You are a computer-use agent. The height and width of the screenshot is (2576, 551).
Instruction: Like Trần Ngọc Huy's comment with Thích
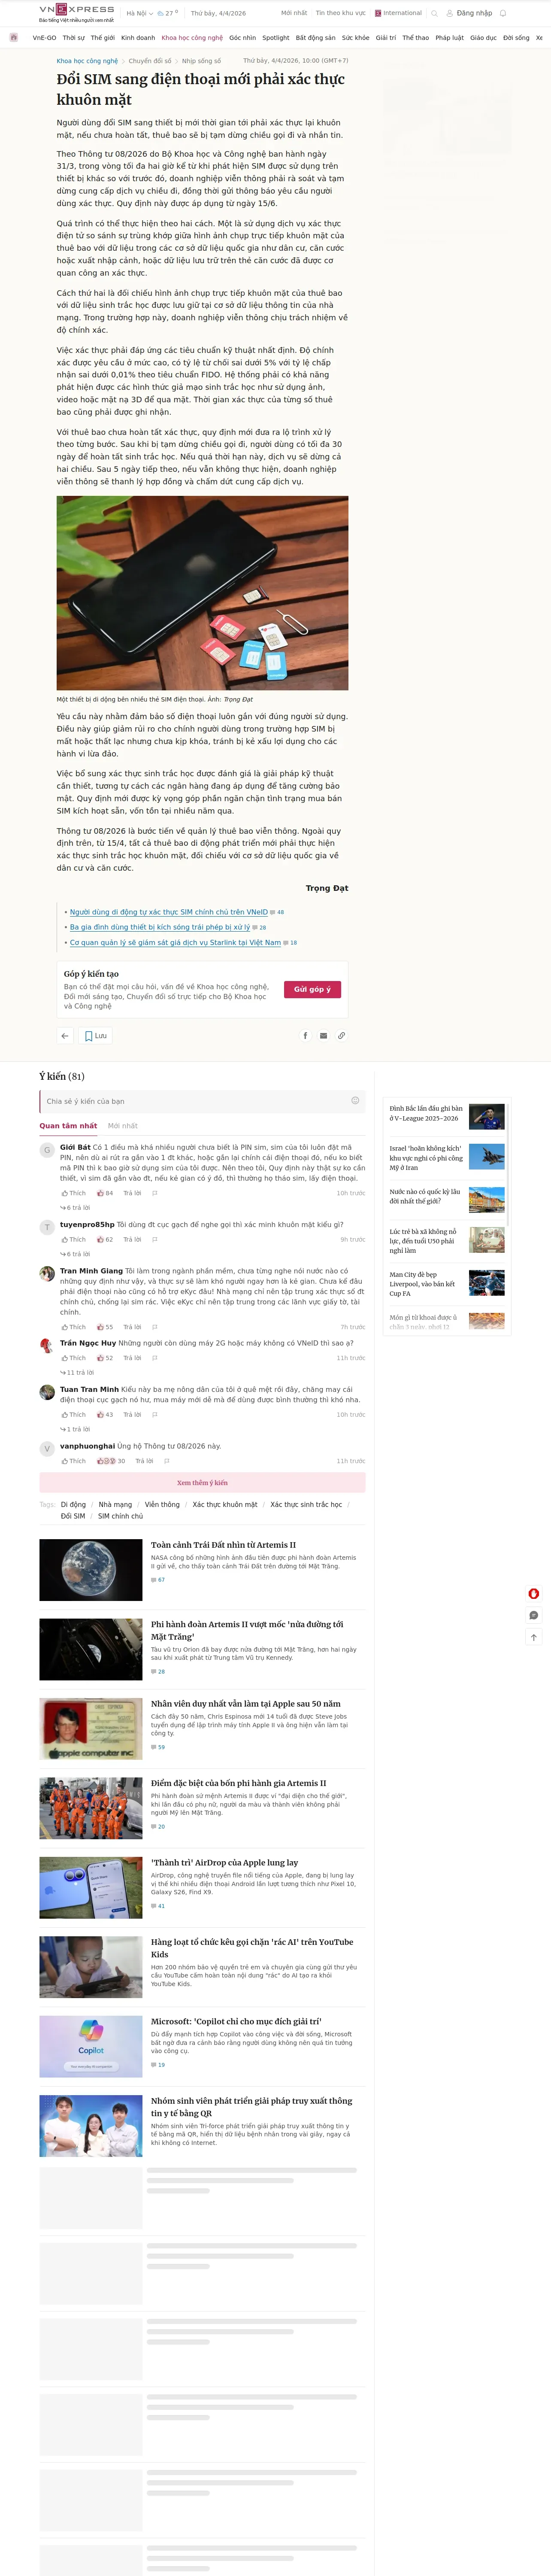(x=74, y=1358)
